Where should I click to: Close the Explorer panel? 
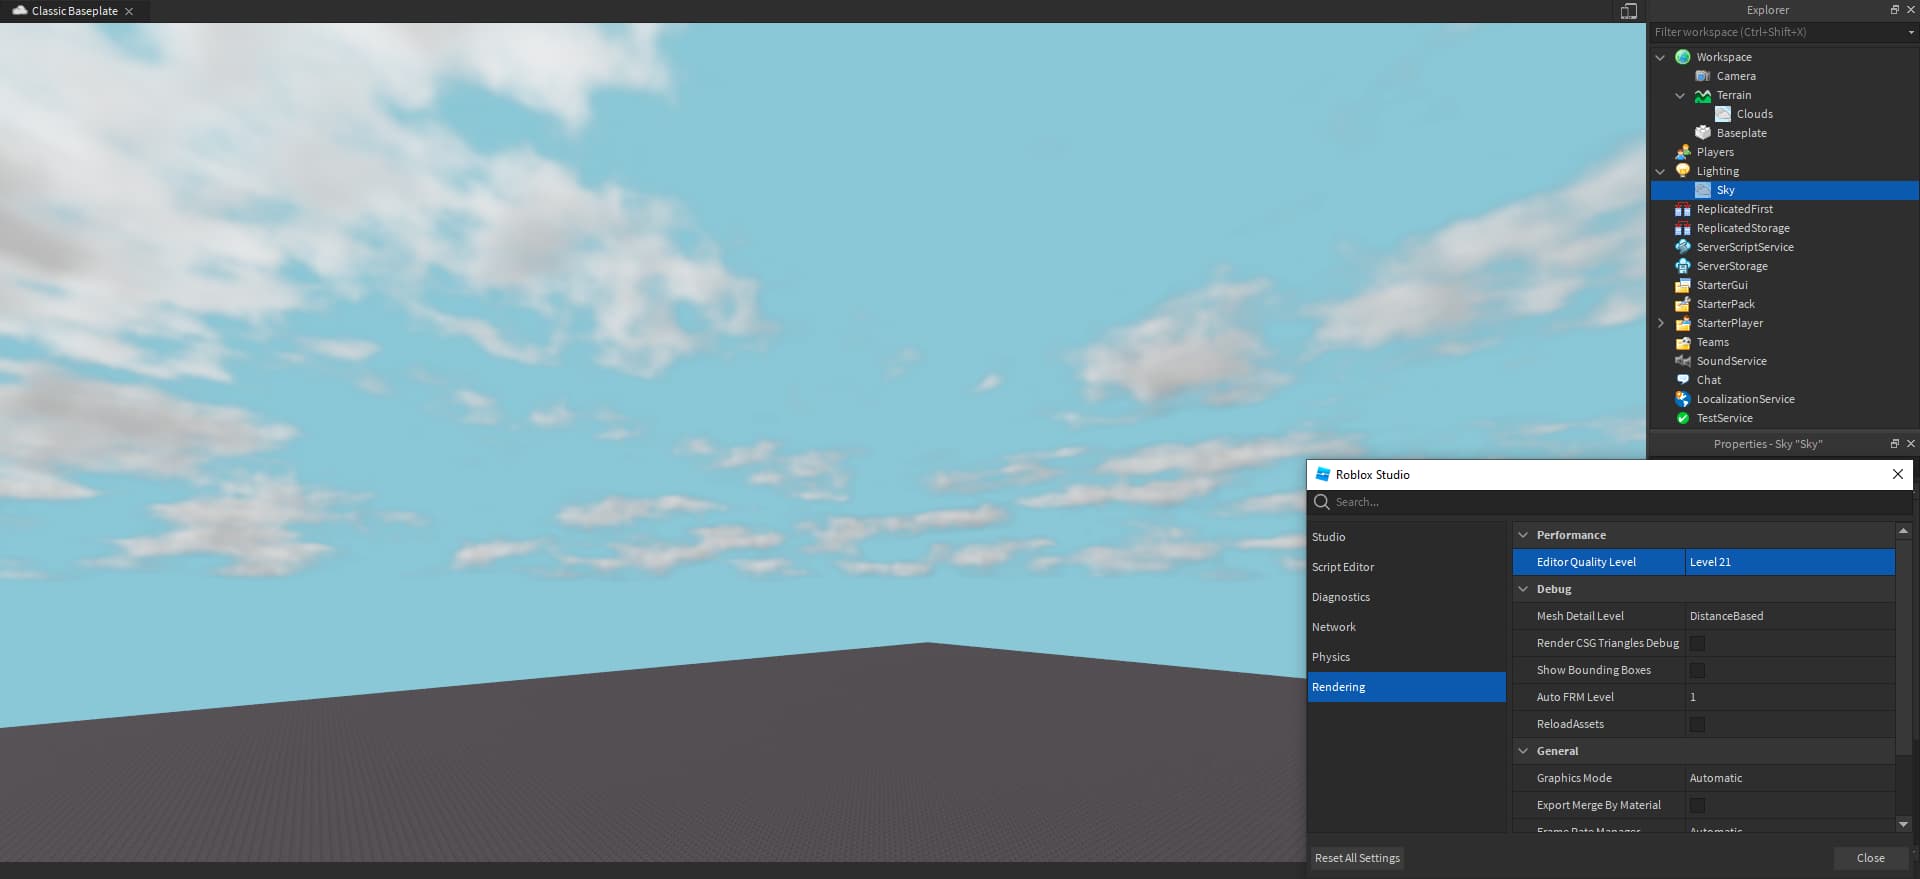pos(1911,10)
